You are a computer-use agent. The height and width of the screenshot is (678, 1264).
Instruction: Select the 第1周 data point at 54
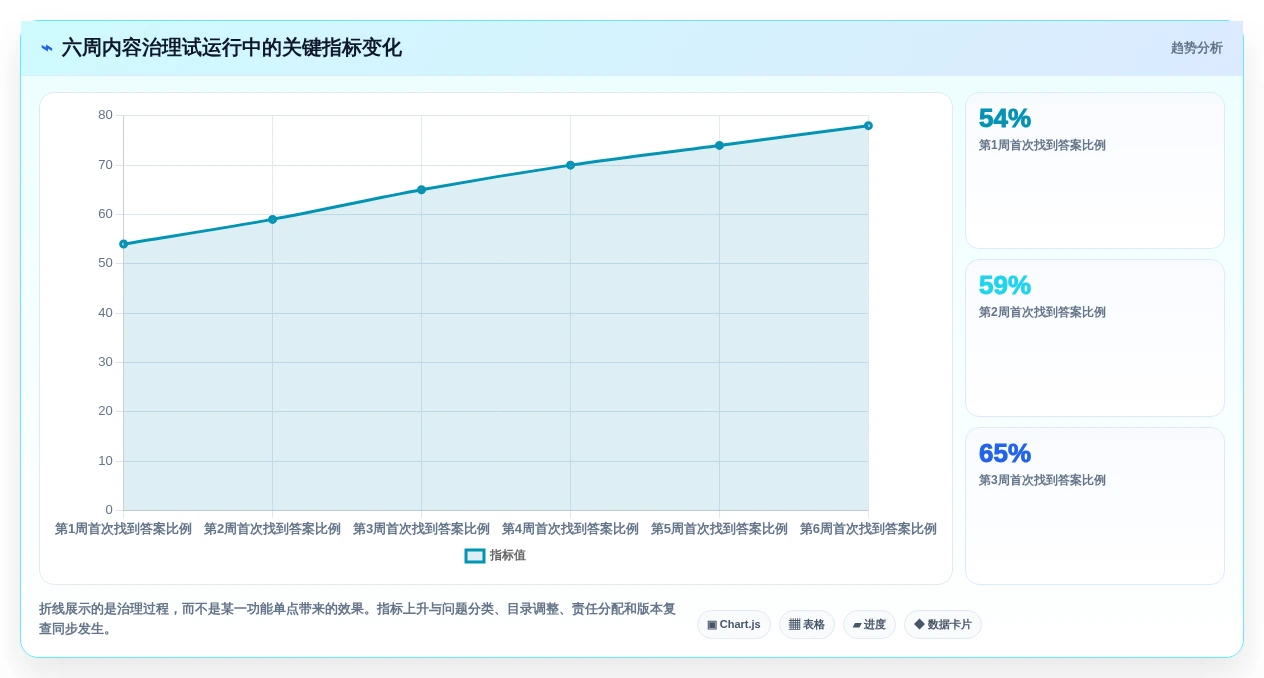(x=124, y=244)
